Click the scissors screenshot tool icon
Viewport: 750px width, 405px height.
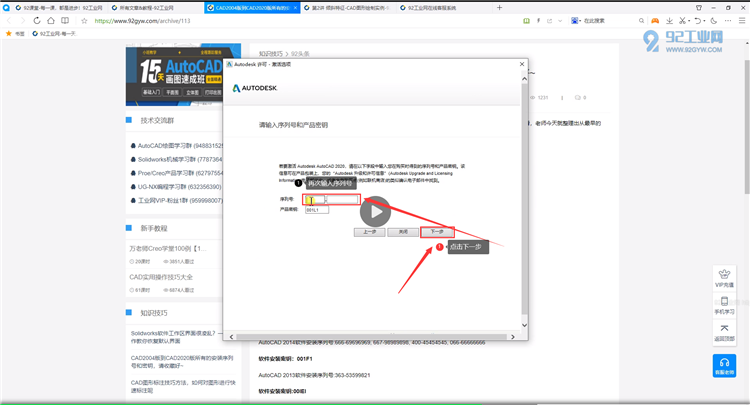(683, 21)
